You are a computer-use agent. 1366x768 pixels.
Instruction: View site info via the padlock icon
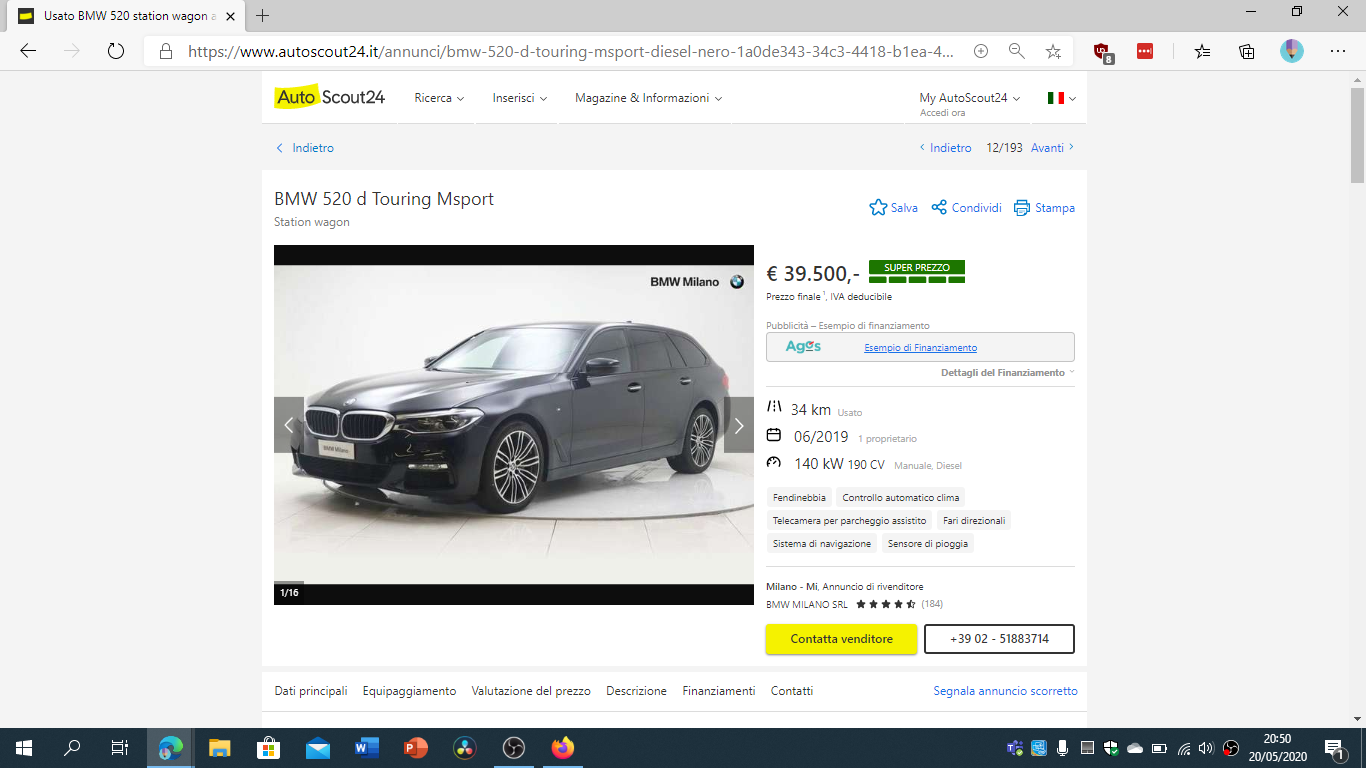164,51
